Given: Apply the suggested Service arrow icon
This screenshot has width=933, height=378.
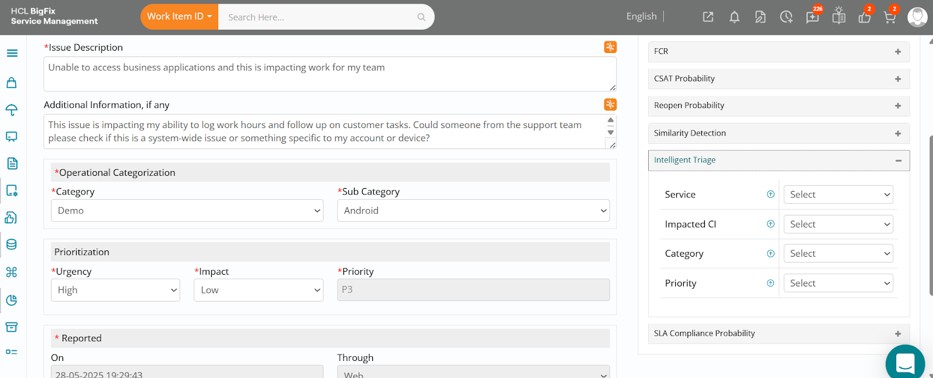Looking at the screenshot, I should 771,194.
